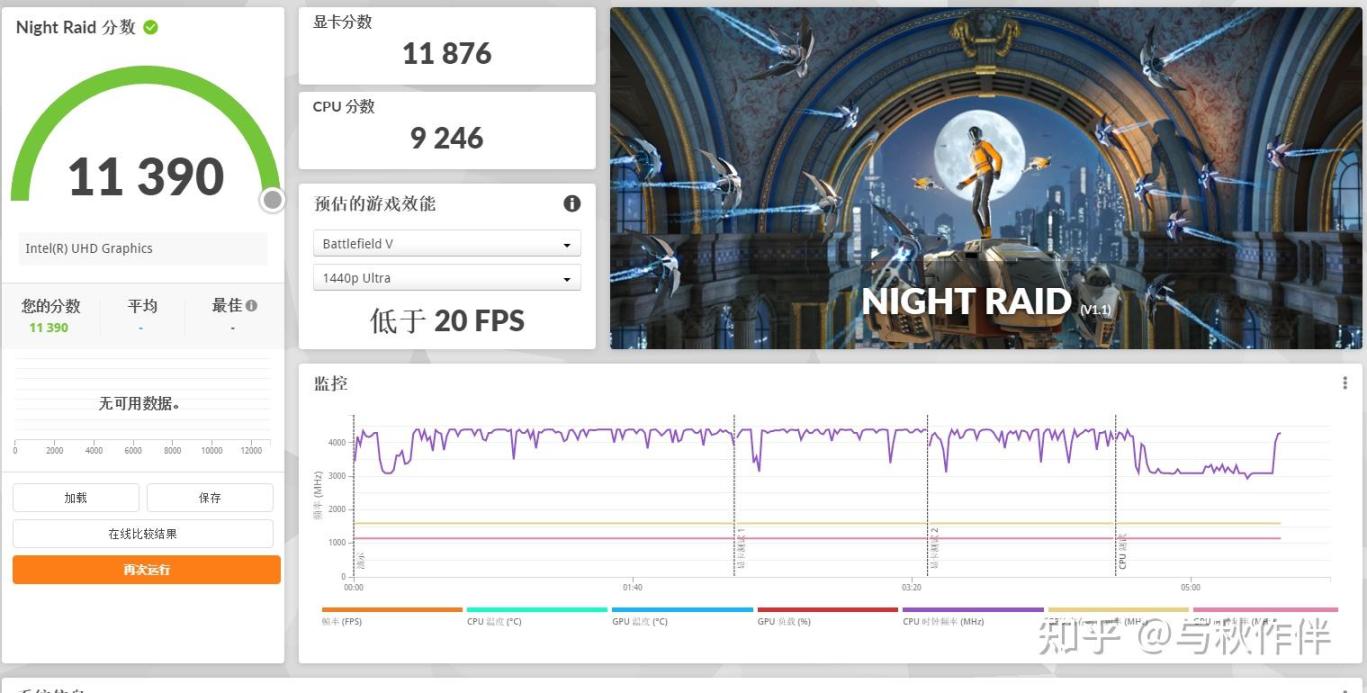Open the three-dot menu in the 监控 panel
1367x693 pixels.
[1345, 383]
